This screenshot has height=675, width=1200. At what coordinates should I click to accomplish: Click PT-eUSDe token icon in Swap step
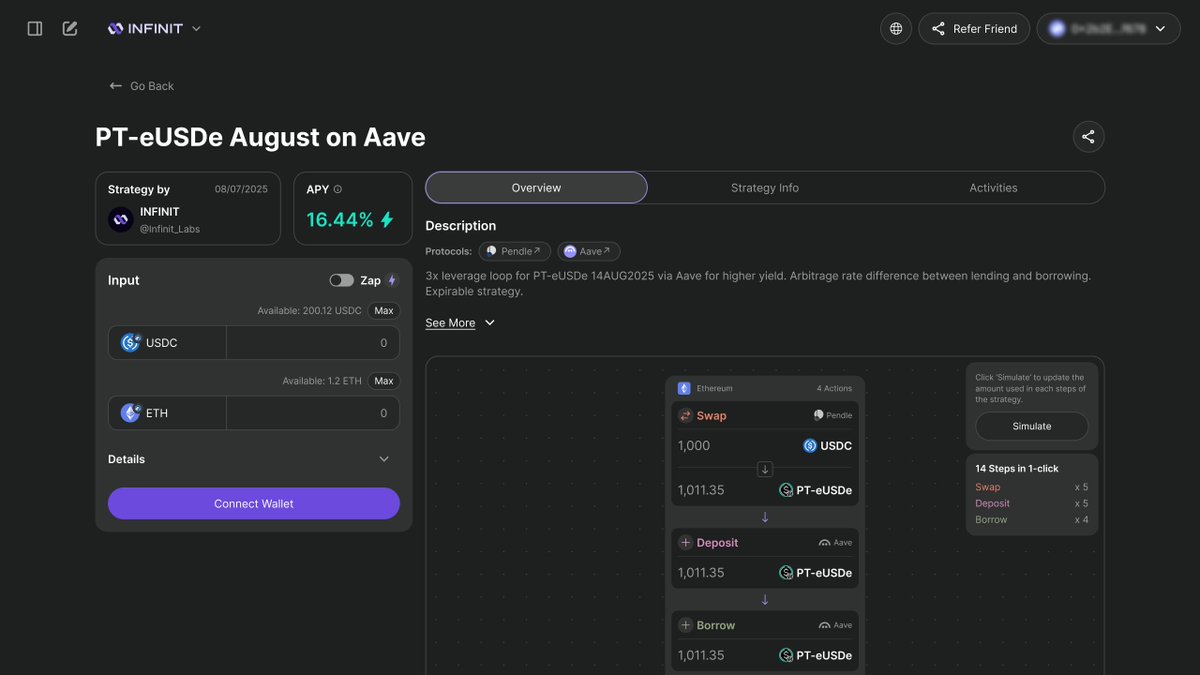[786, 490]
